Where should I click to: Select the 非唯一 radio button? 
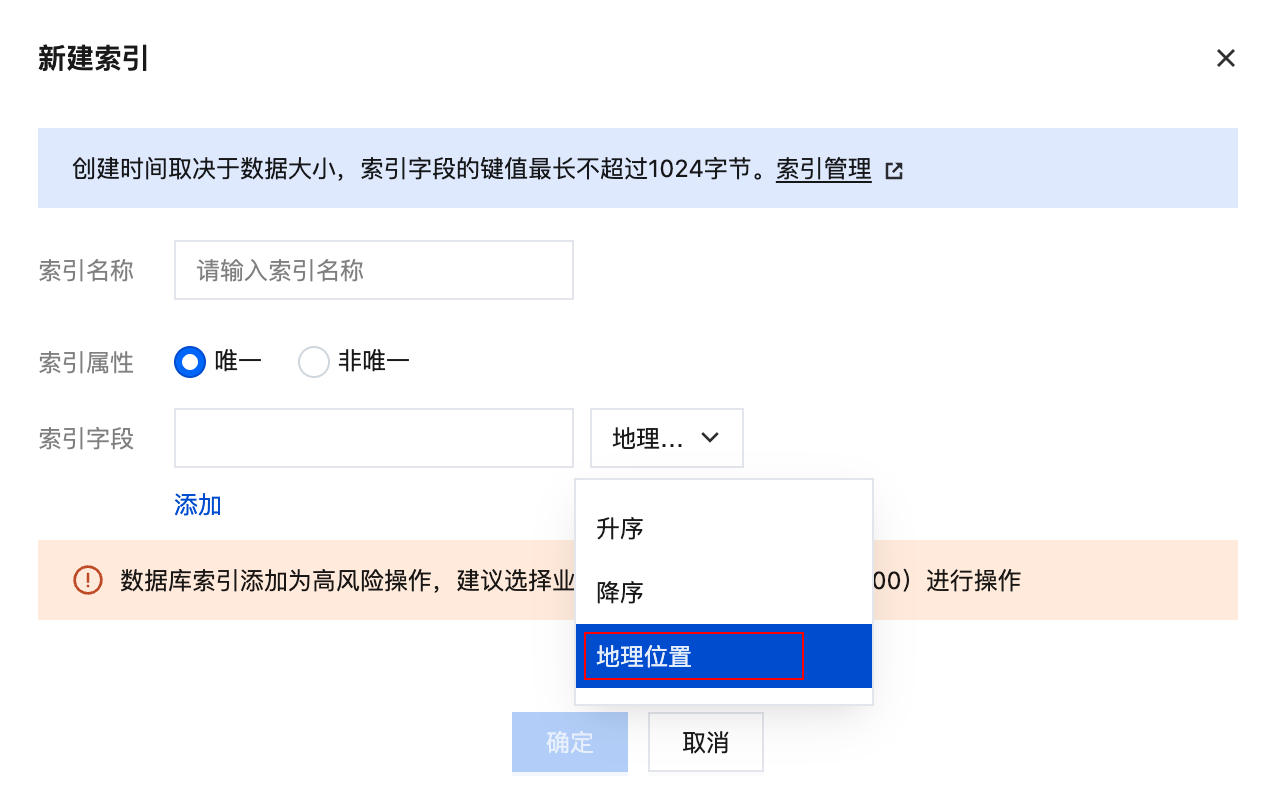pos(314,362)
